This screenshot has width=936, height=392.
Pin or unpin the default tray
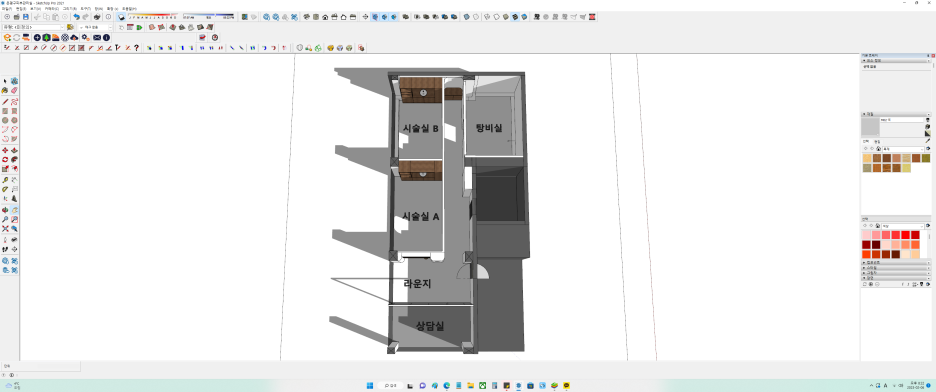coord(928,55)
